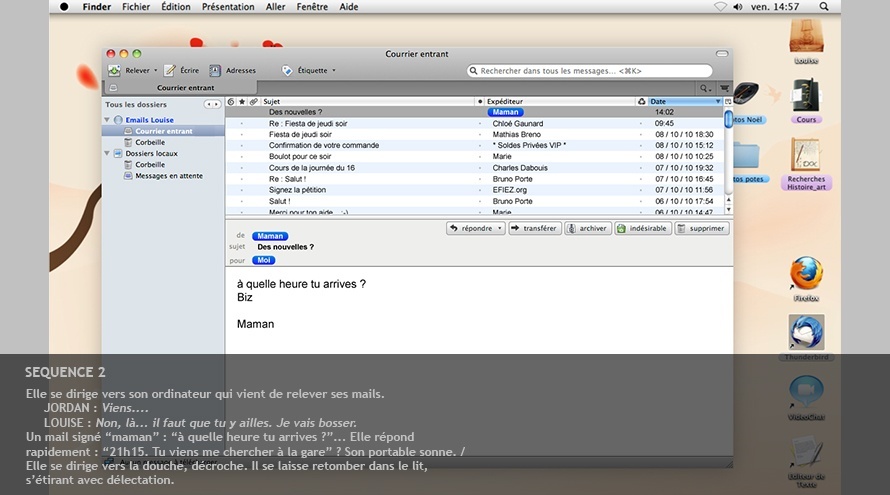This screenshot has width=890, height=495.
Task: Toggle read status dot for 'Boulot pour ce soir'
Action: point(480,156)
